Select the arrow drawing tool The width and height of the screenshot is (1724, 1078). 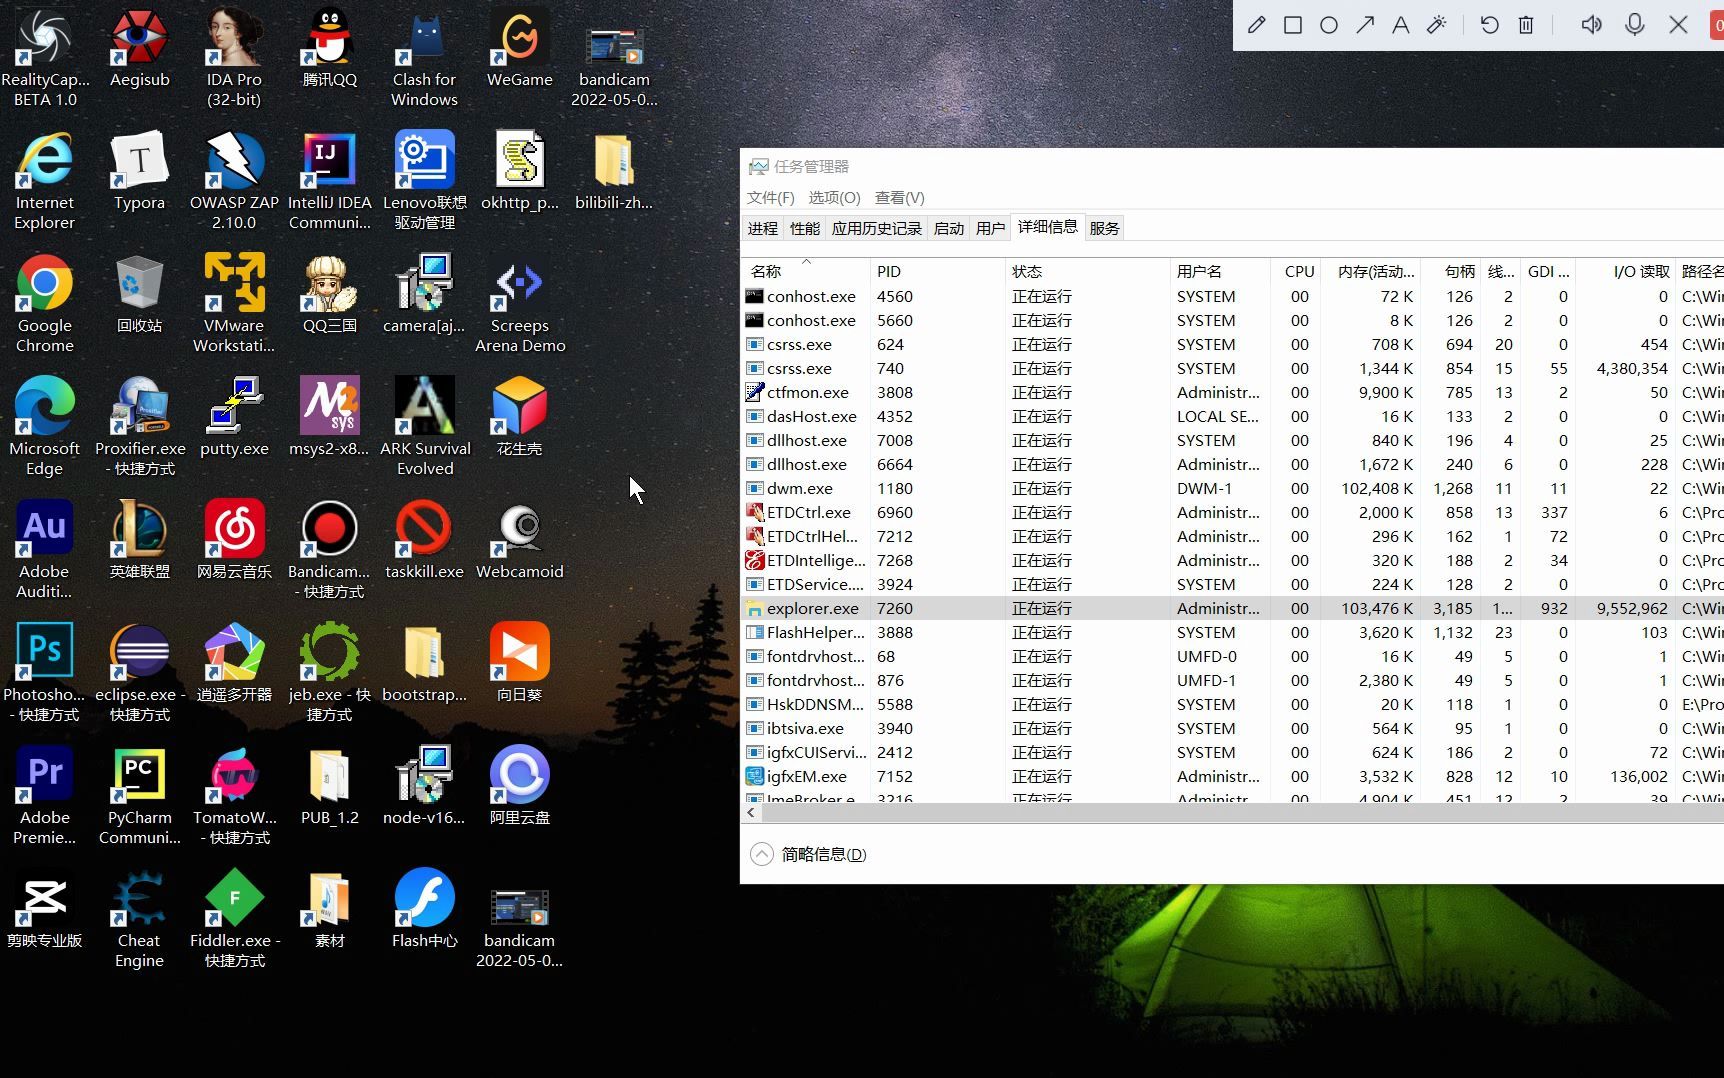coord(1365,25)
